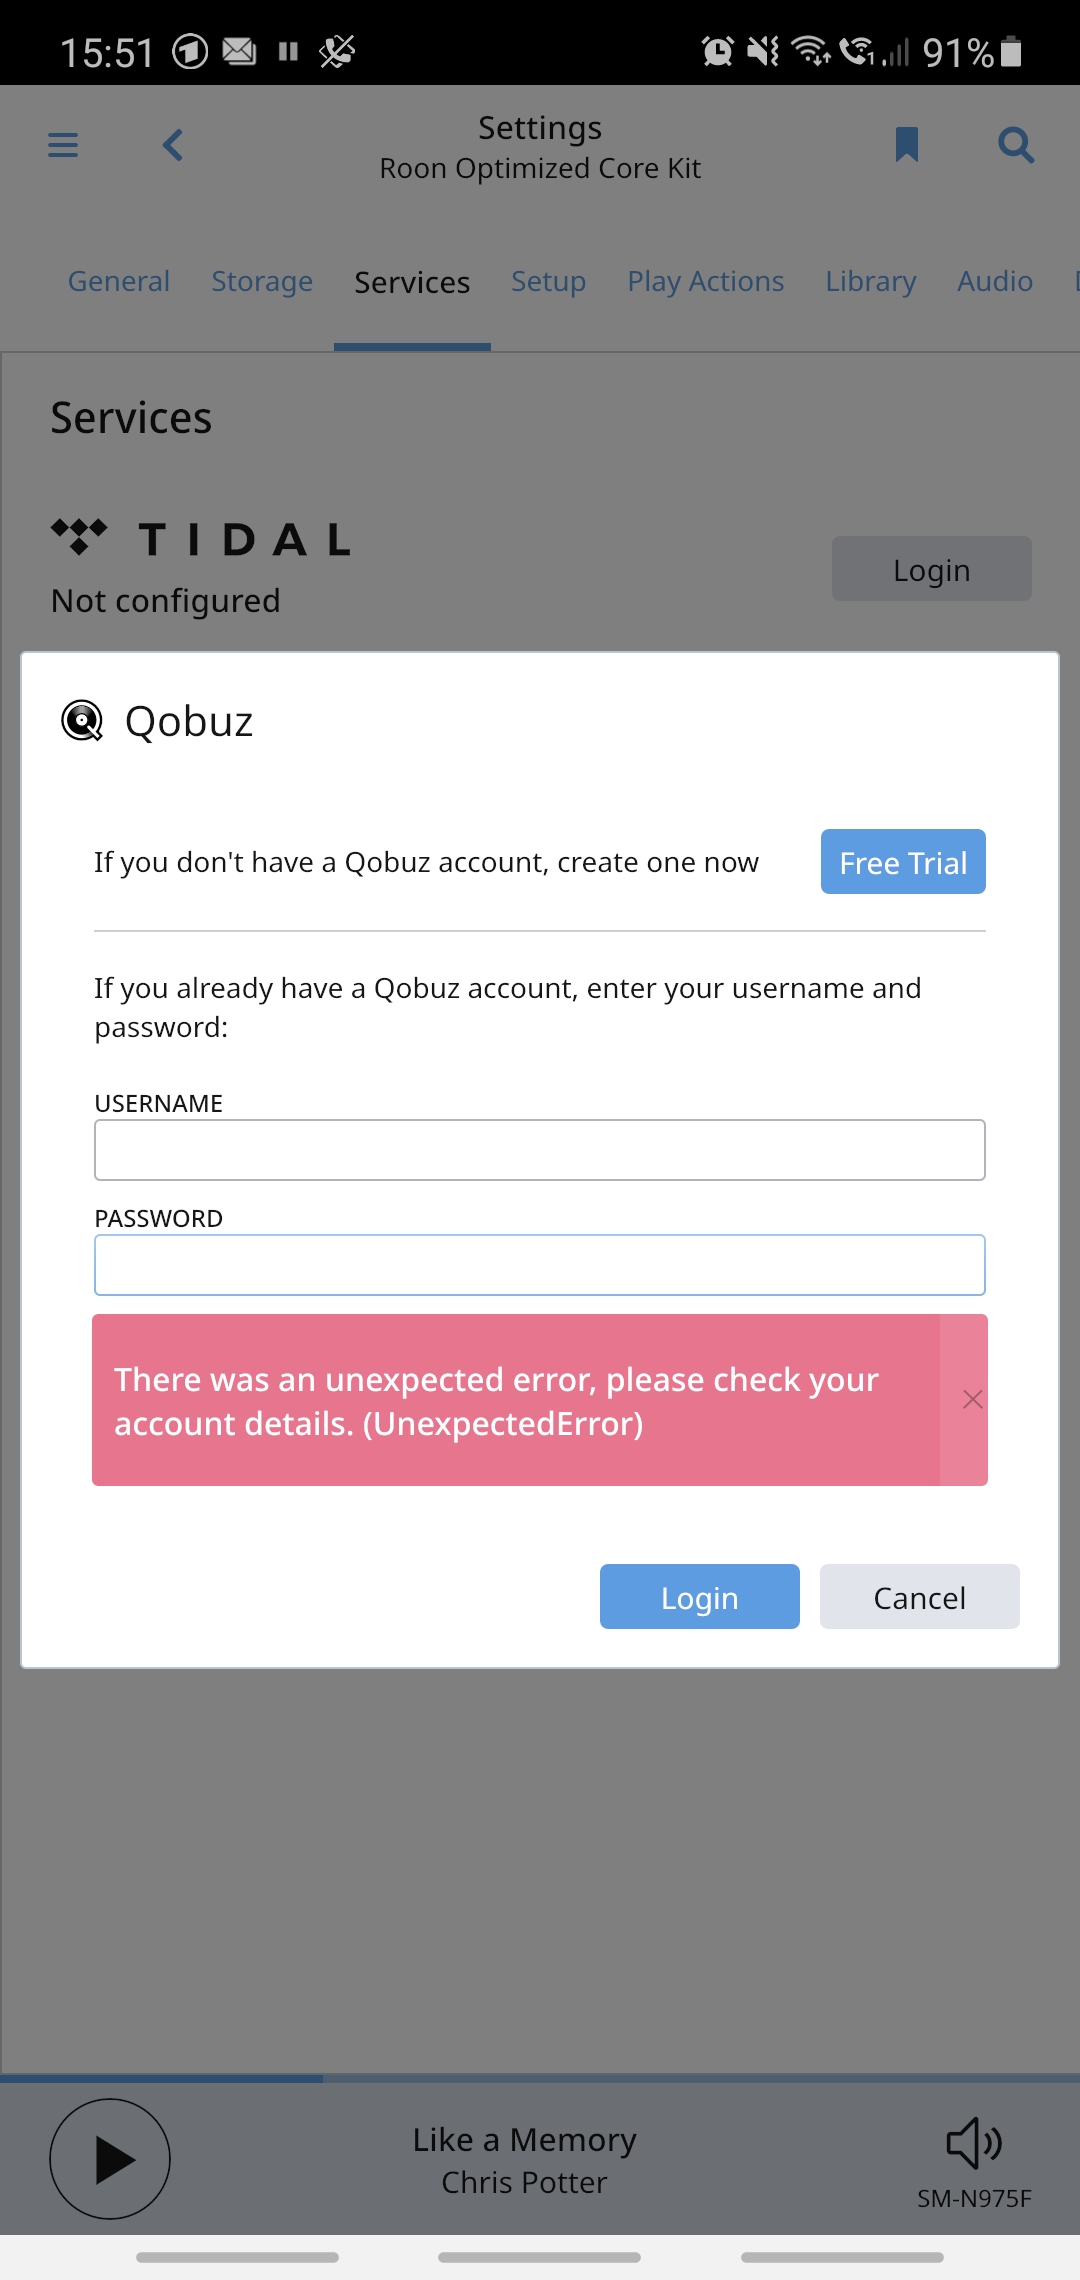
Task: Select the Play Actions tab
Action: (x=706, y=281)
